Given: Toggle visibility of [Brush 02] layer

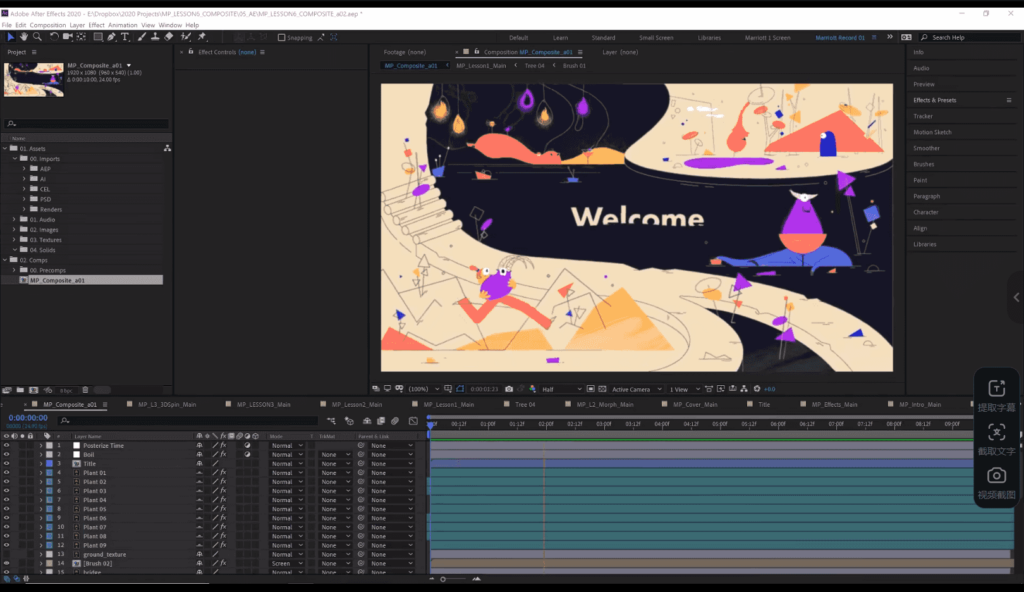Looking at the screenshot, I should tap(7, 563).
